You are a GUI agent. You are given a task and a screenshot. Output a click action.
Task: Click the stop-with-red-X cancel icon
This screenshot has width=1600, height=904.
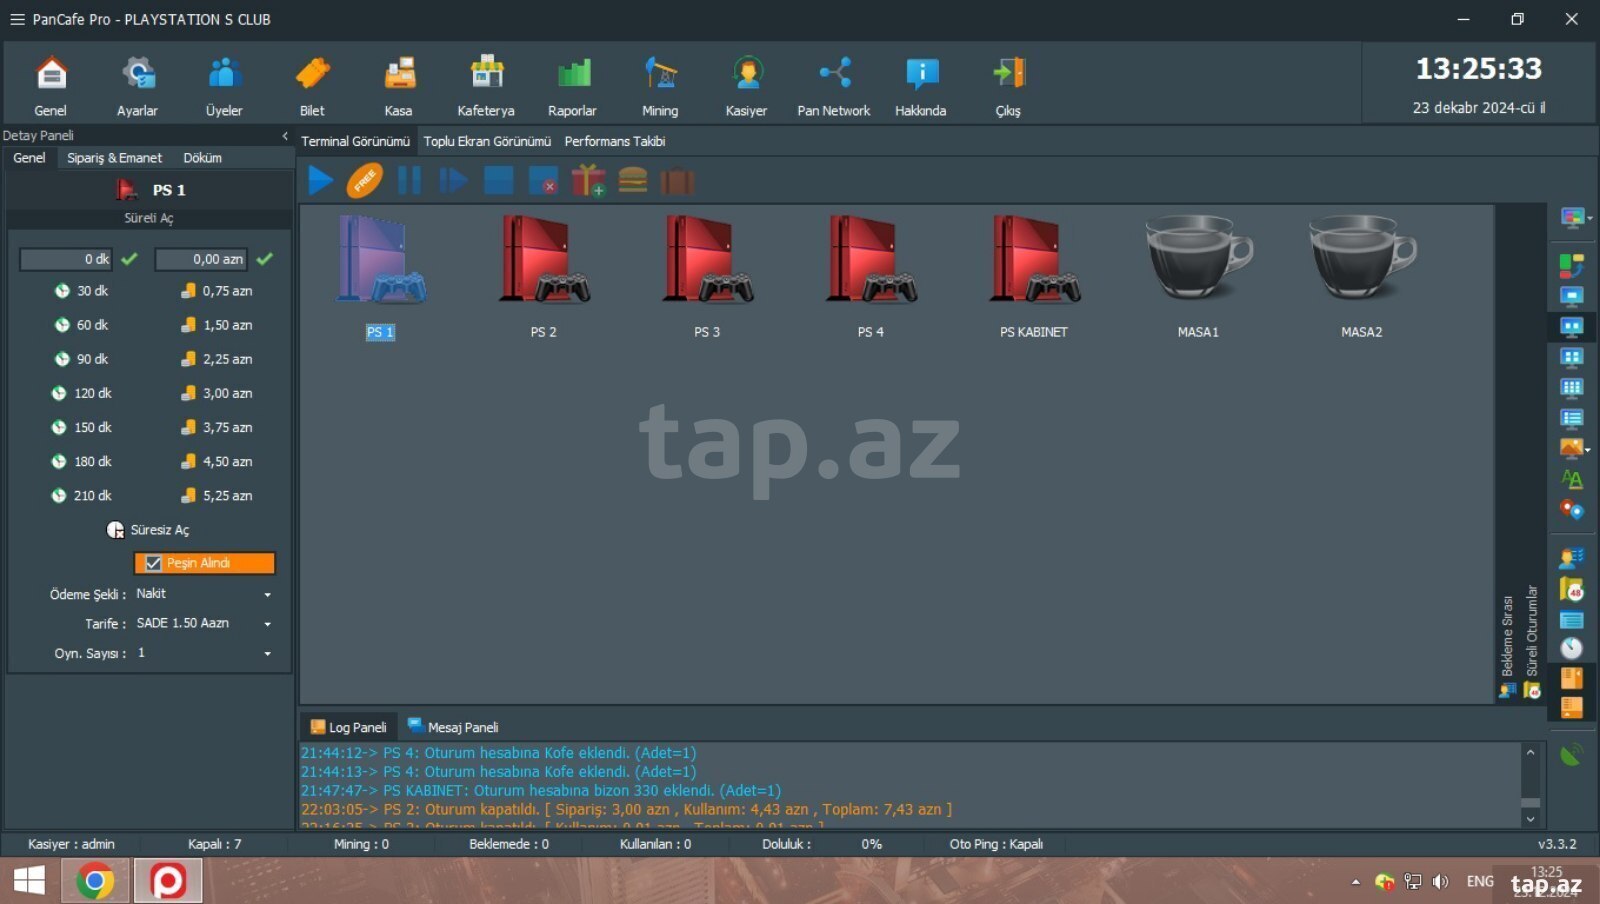pos(543,181)
